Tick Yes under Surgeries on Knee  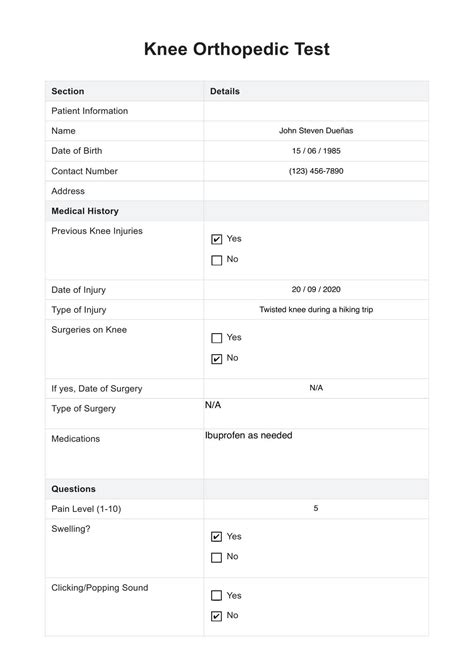[216, 338]
